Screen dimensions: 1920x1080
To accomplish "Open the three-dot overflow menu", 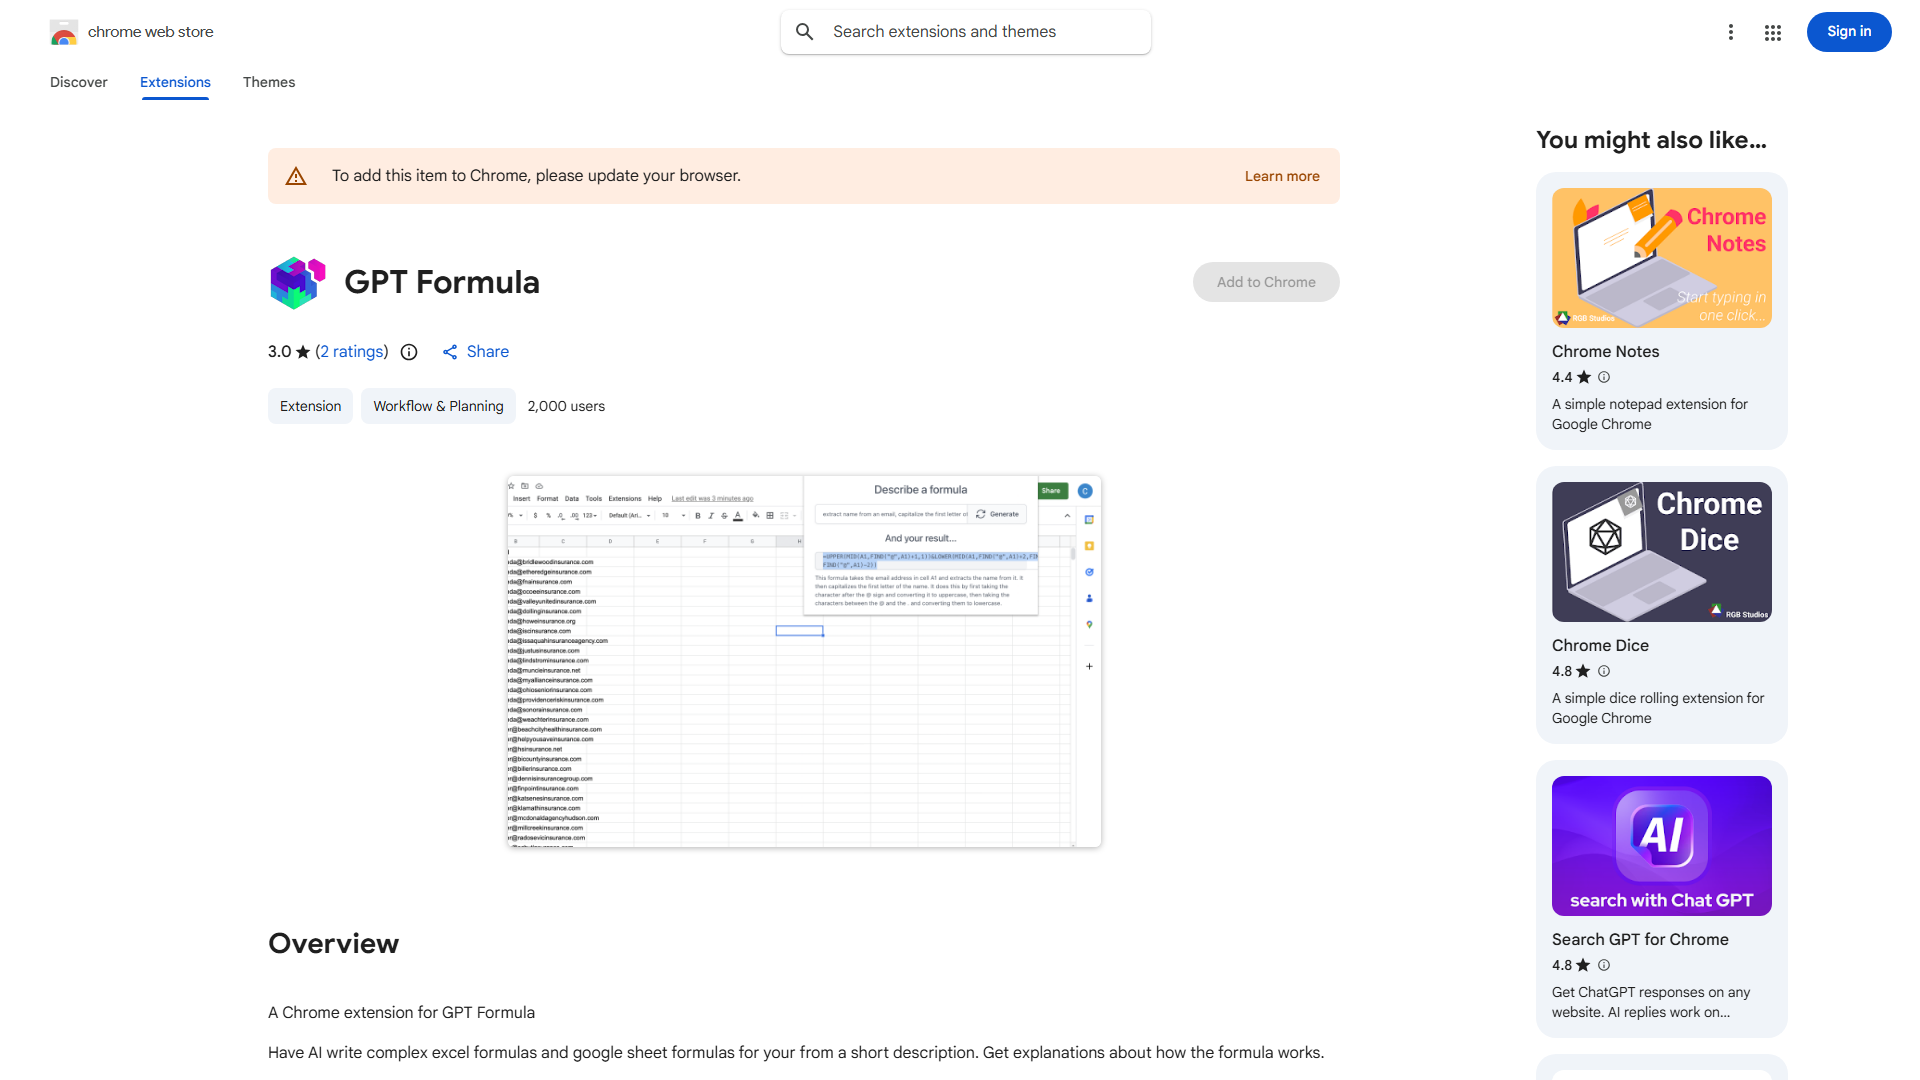I will pos(1731,32).
